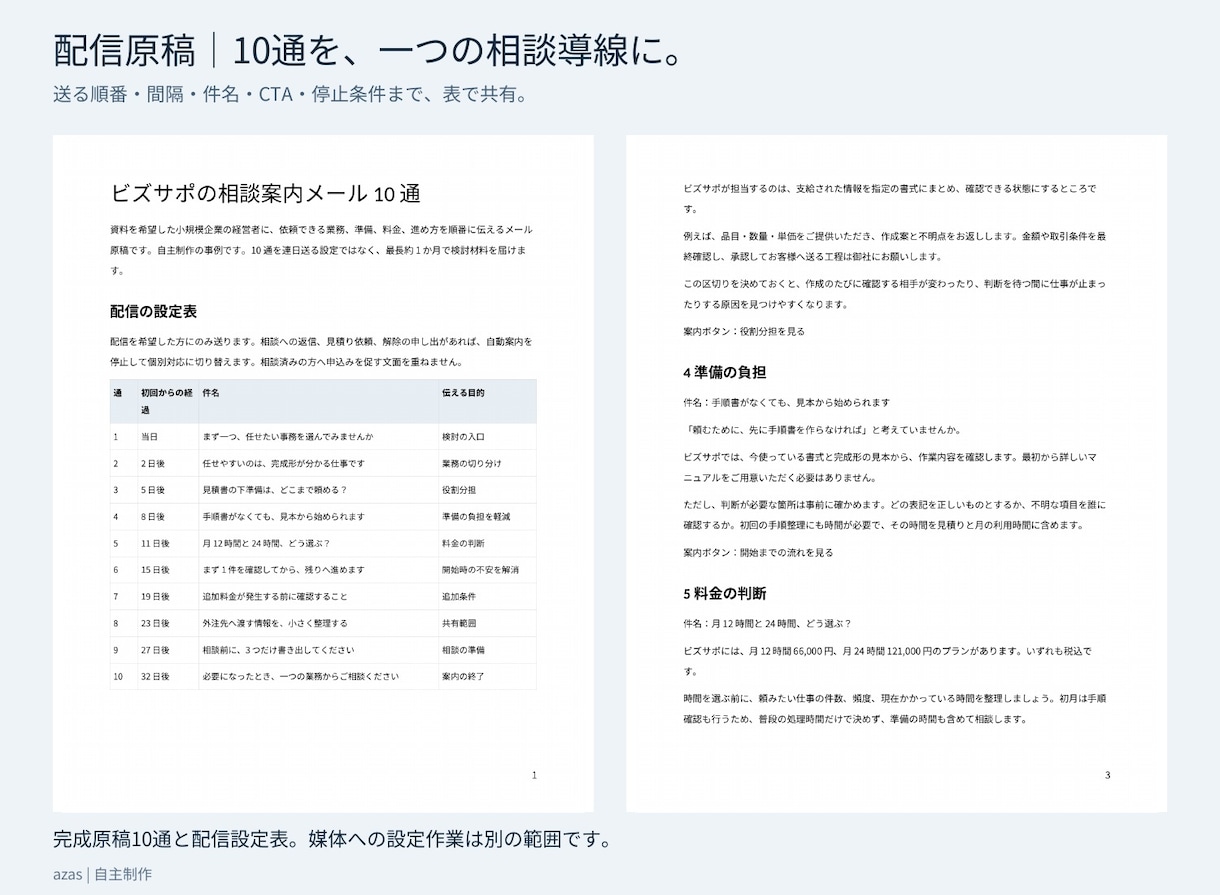Click the line '案内ボタン：開始までの流れを見る'
The image size is (1220, 895).
(x=758, y=552)
